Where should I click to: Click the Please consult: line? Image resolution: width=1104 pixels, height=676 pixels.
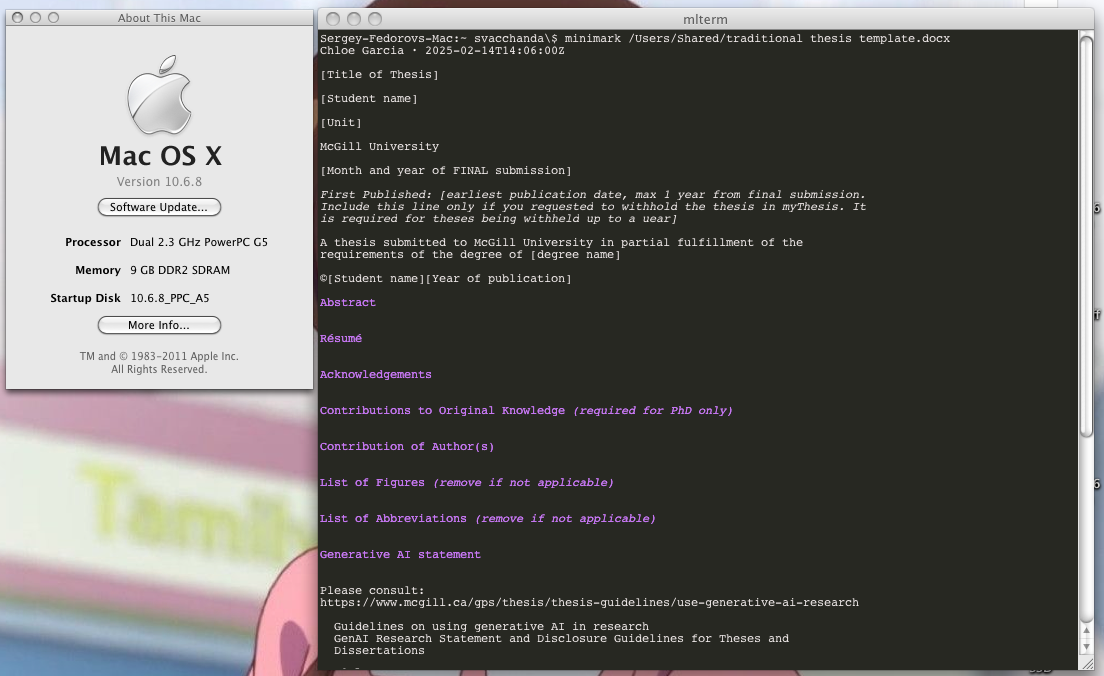(372, 591)
